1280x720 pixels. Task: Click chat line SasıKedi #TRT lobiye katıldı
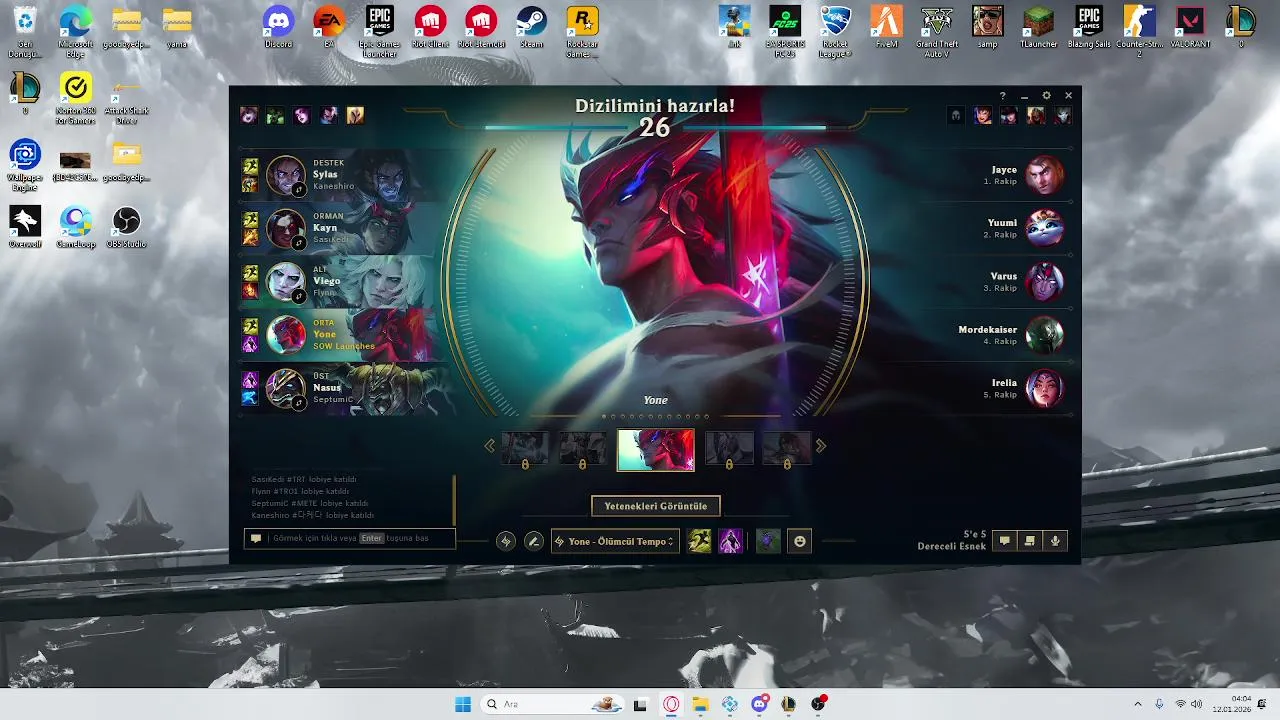click(x=304, y=479)
